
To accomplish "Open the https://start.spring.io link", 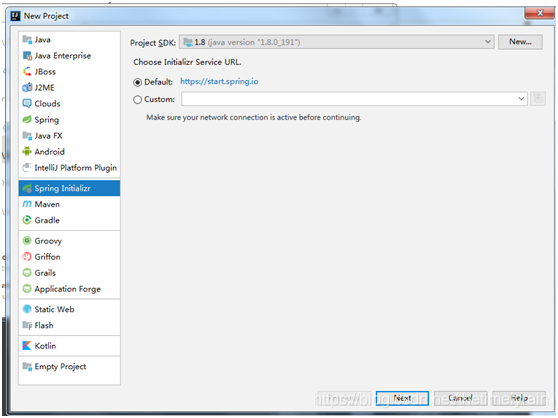I will [x=219, y=81].
